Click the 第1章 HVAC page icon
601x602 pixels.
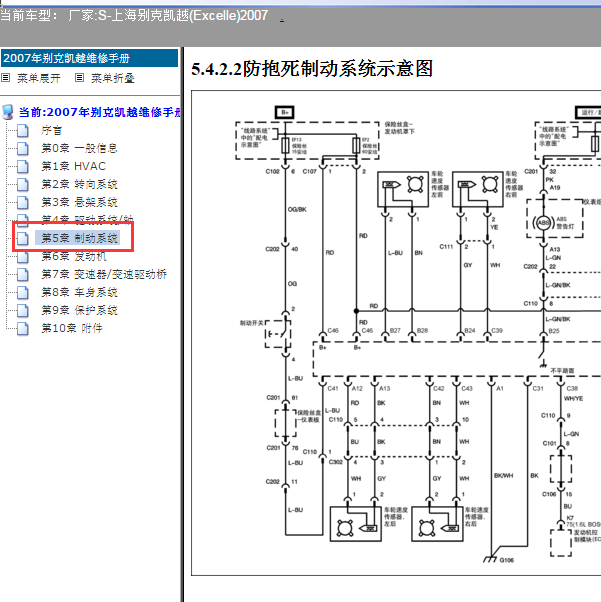(x=23, y=167)
